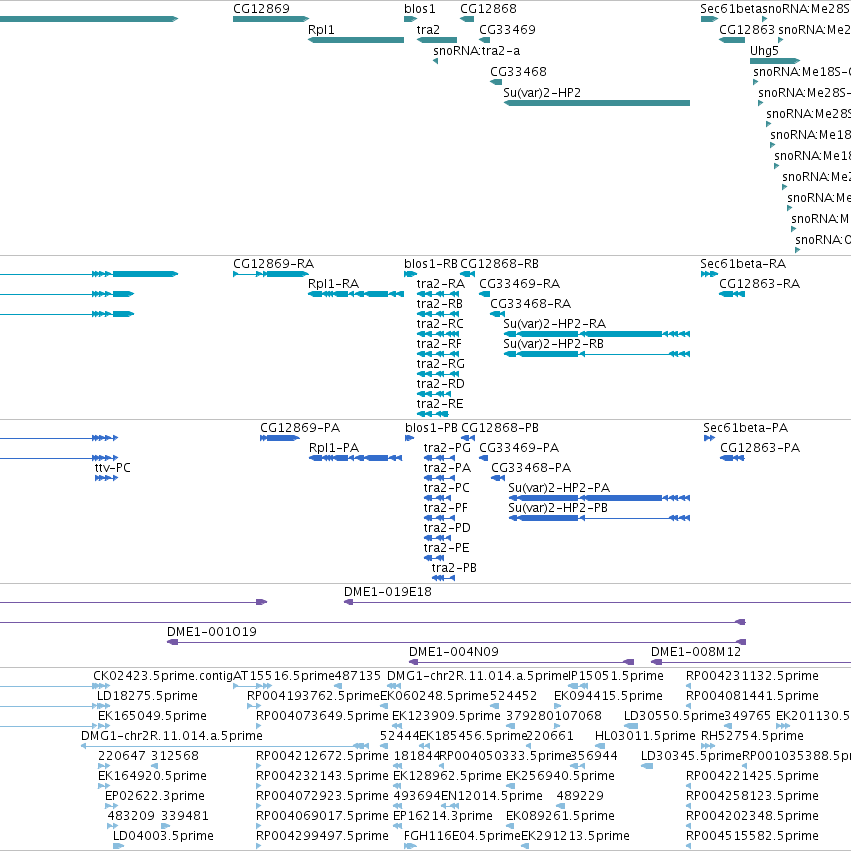The height and width of the screenshot is (851, 851).
Task: Click the tra2-RE transcript label
Action: coord(440,404)
